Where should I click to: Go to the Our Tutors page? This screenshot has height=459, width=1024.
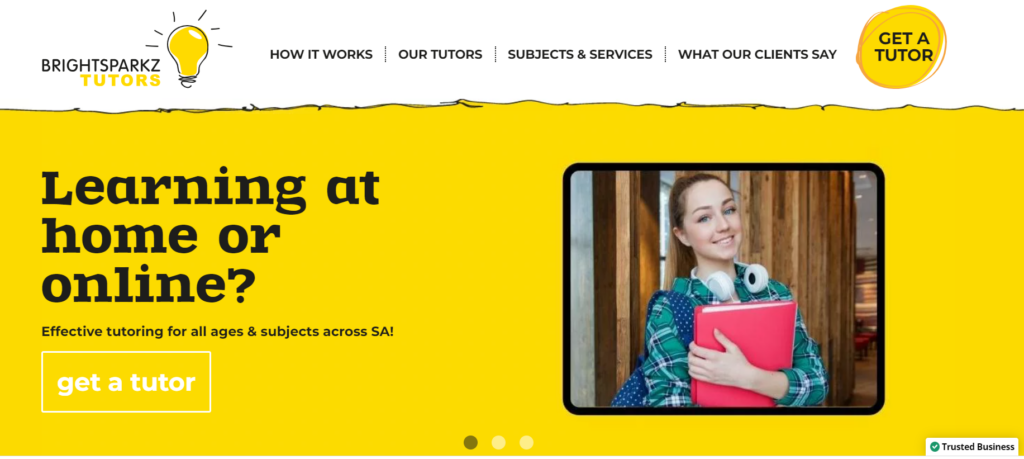click(440, 54)
